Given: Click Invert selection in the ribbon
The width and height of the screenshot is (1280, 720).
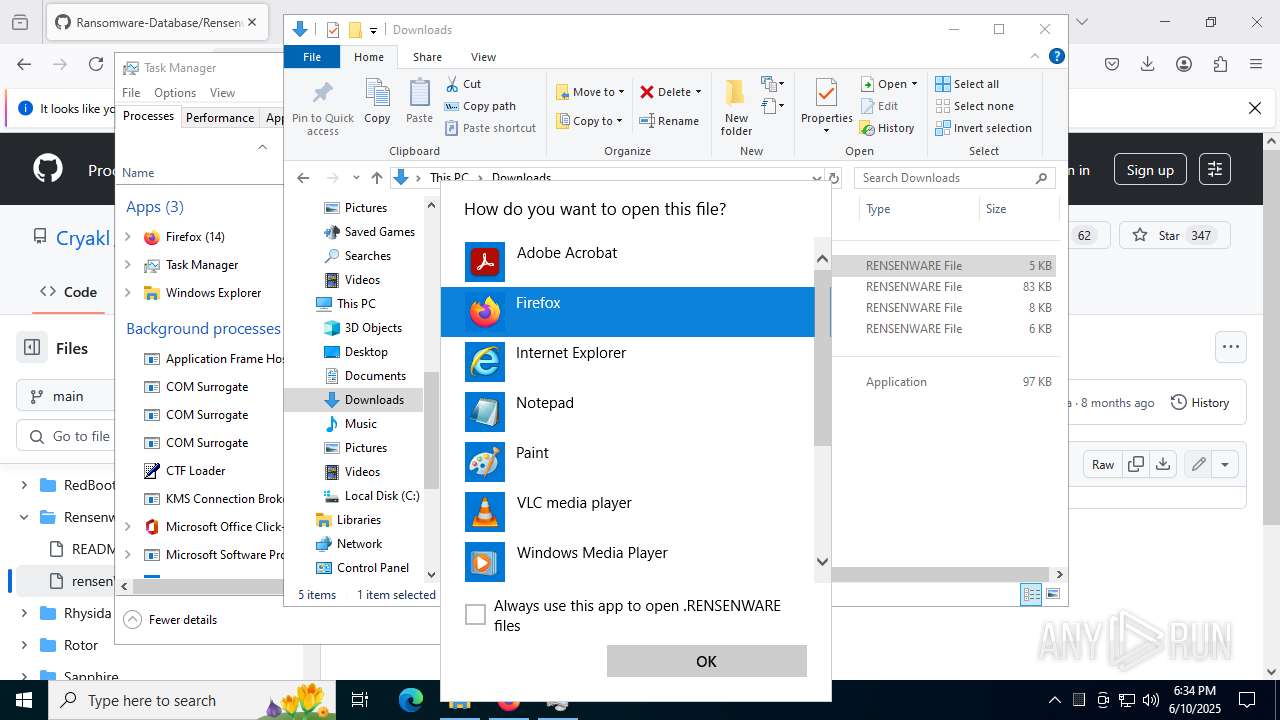Looking at the screenshot, I should click(983, 128).
